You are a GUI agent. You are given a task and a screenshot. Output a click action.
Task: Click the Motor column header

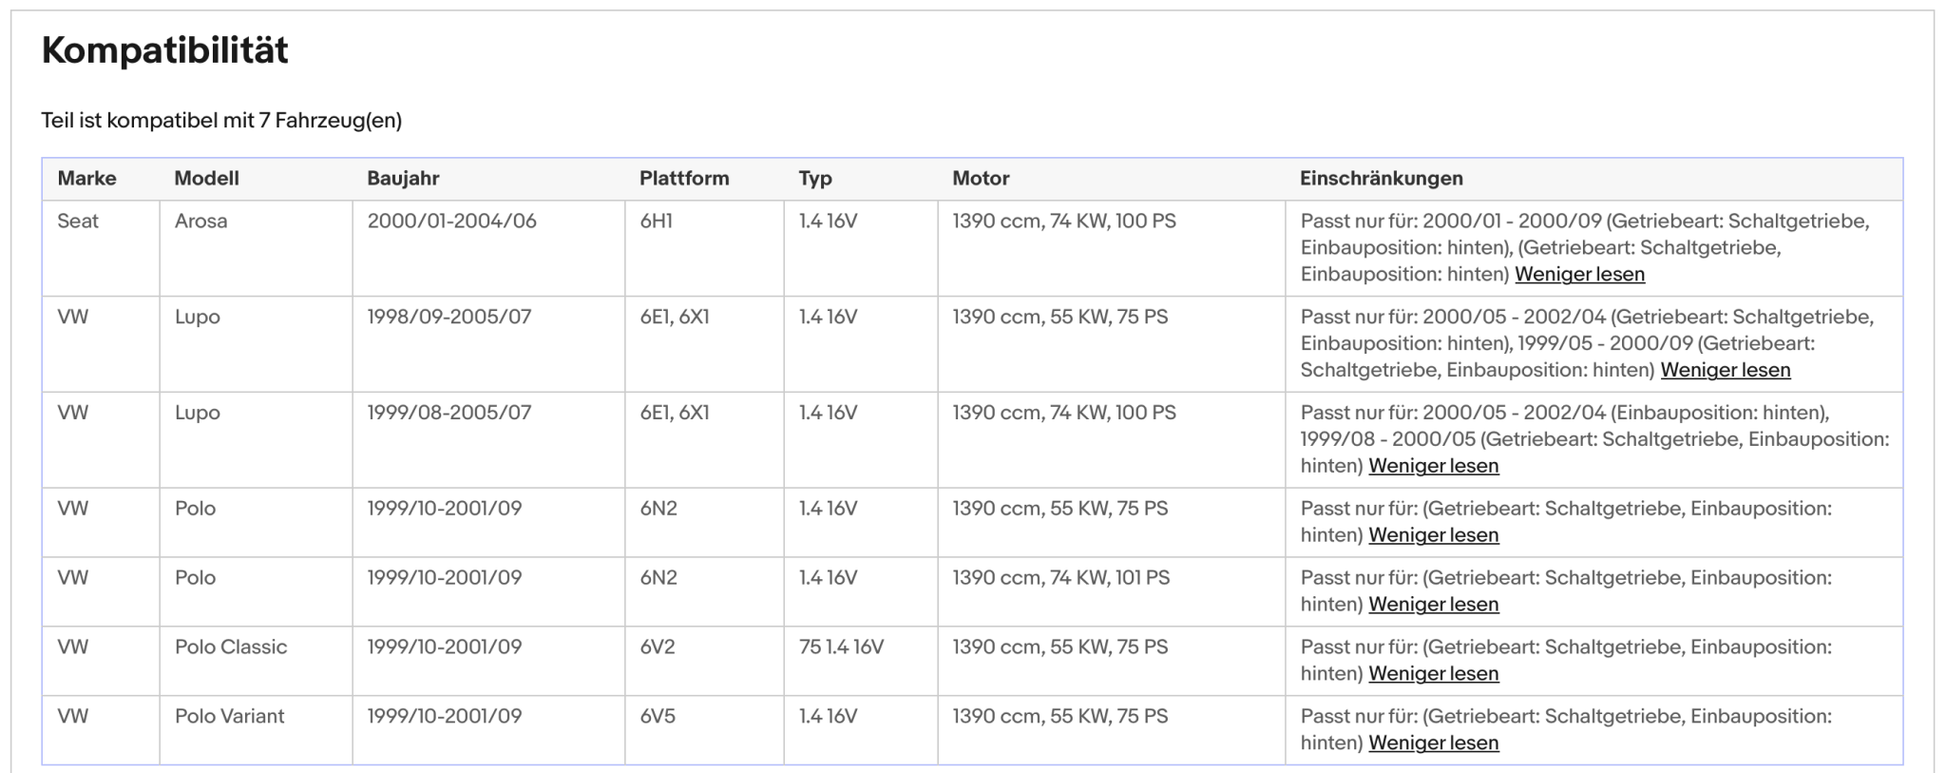click(980, 178)
